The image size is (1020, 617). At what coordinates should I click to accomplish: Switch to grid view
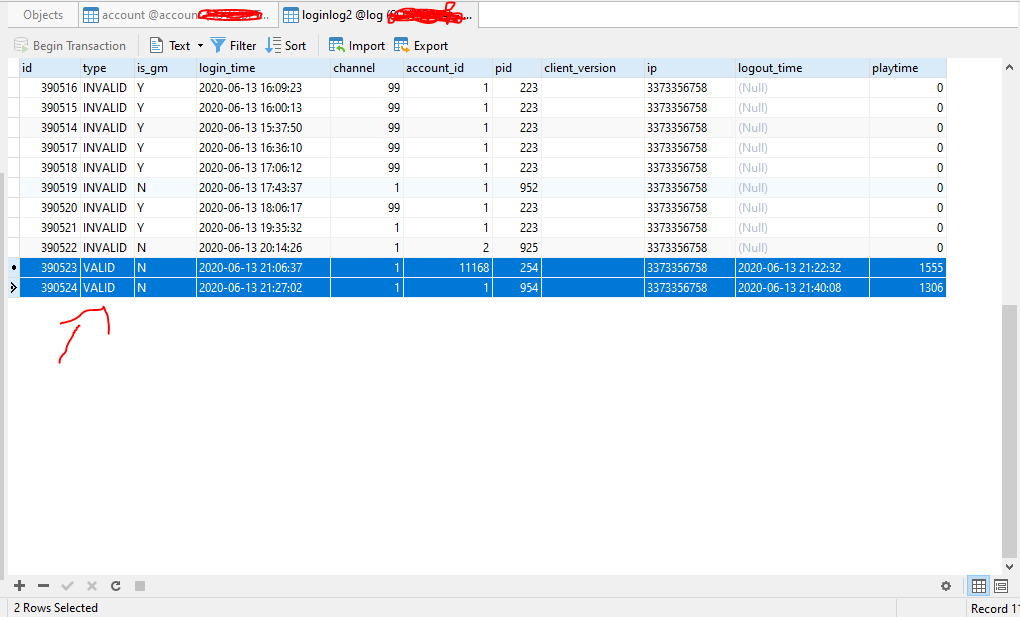click(978, 586)
